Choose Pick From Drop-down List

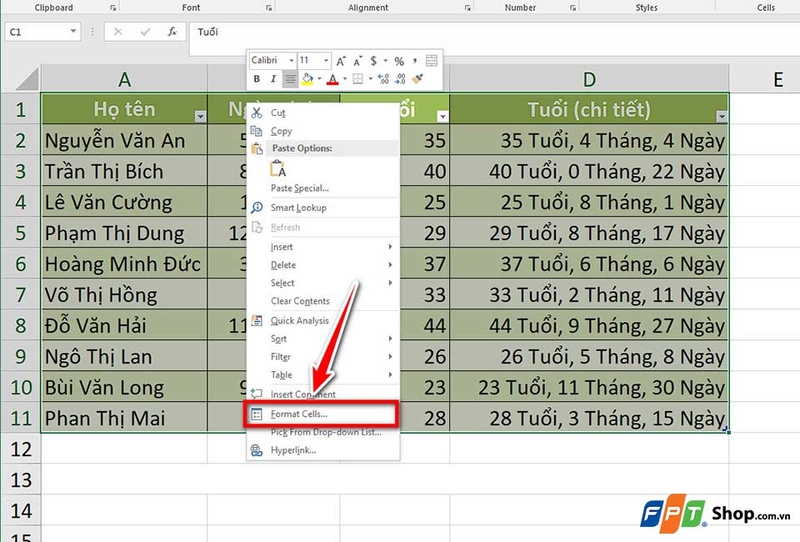point(323,432)
